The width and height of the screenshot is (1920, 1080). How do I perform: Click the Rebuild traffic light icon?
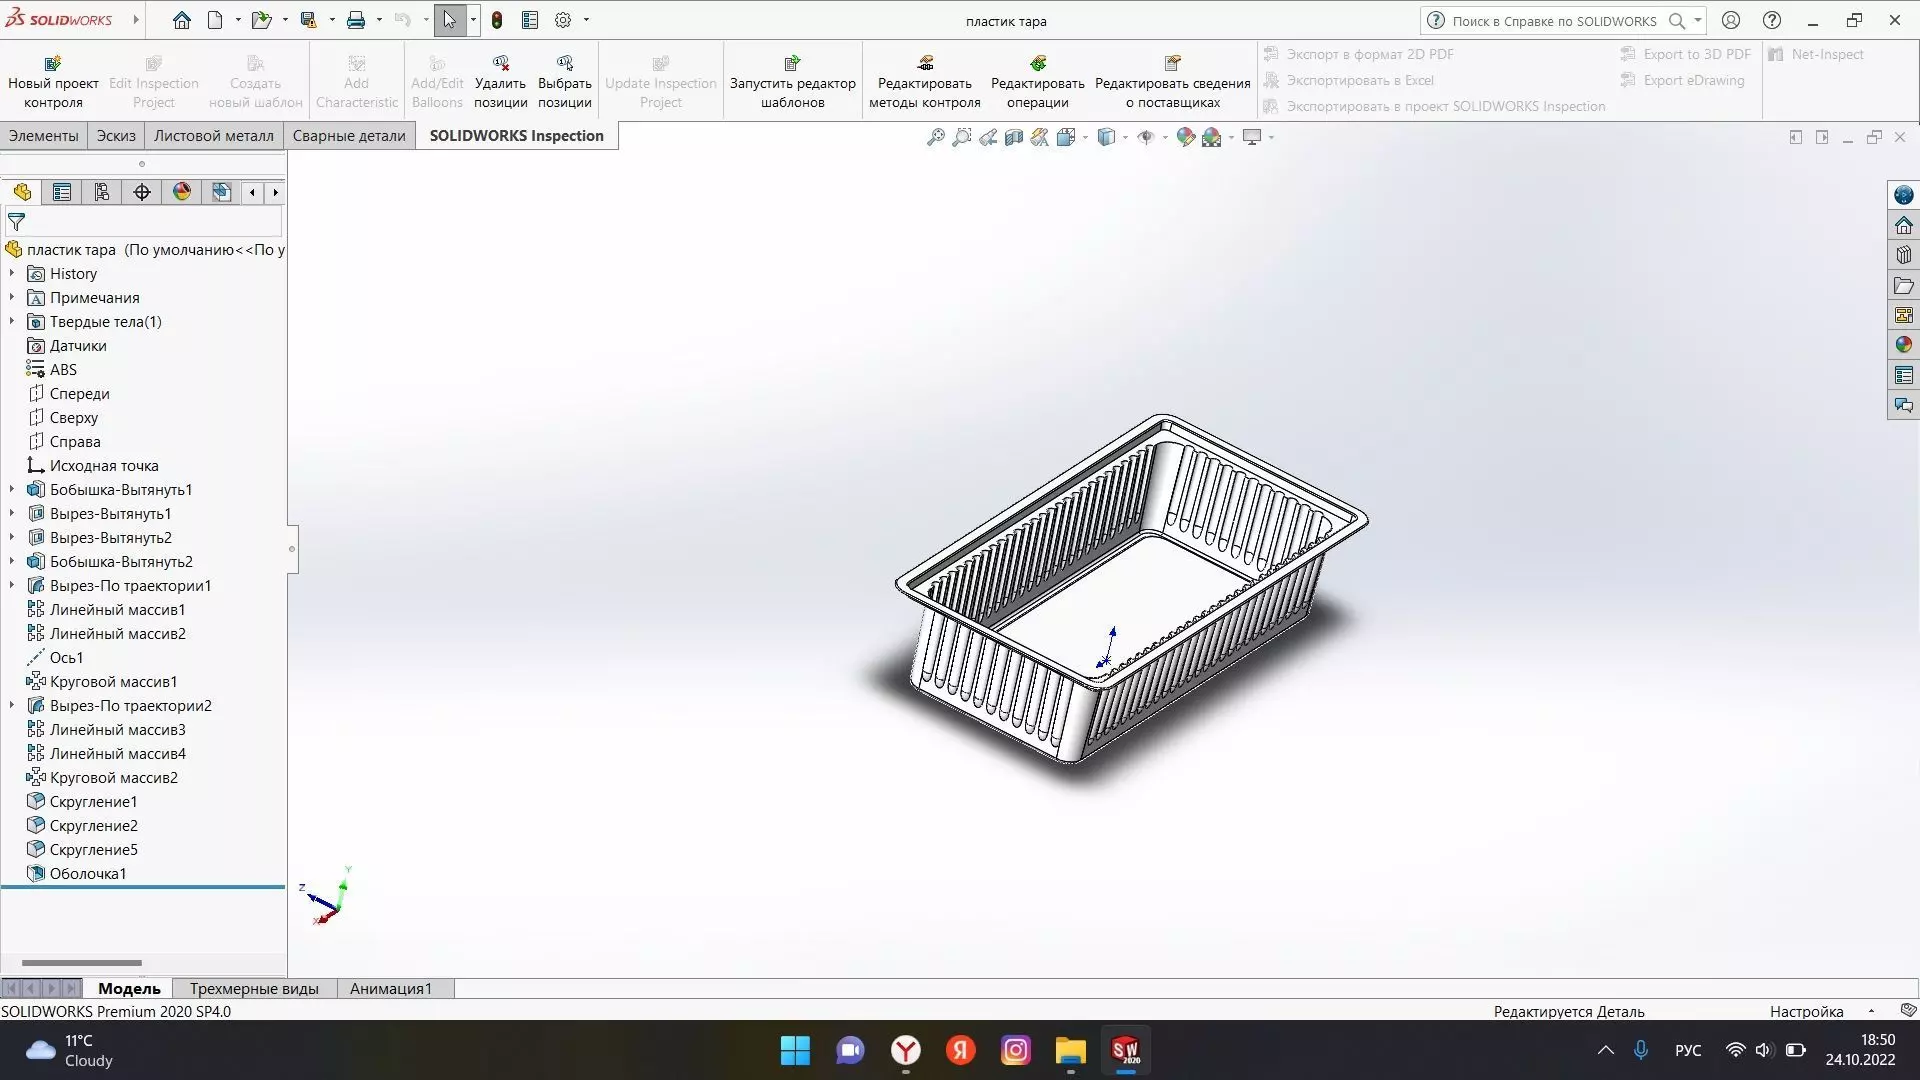pyautogui.click(x=497, y=20)
